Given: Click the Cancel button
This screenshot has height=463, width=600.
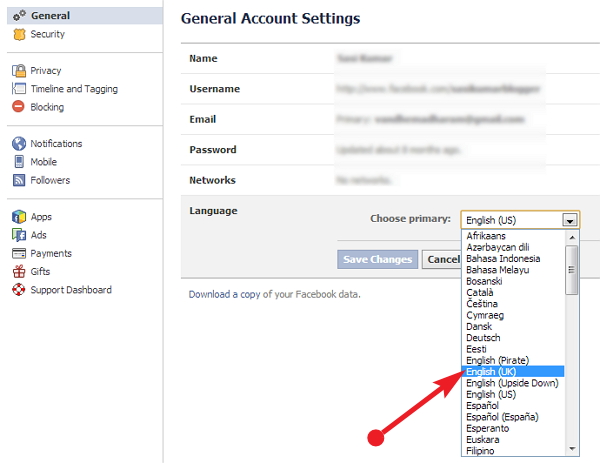Looking at the screenshot, I should tap(442, 259).
